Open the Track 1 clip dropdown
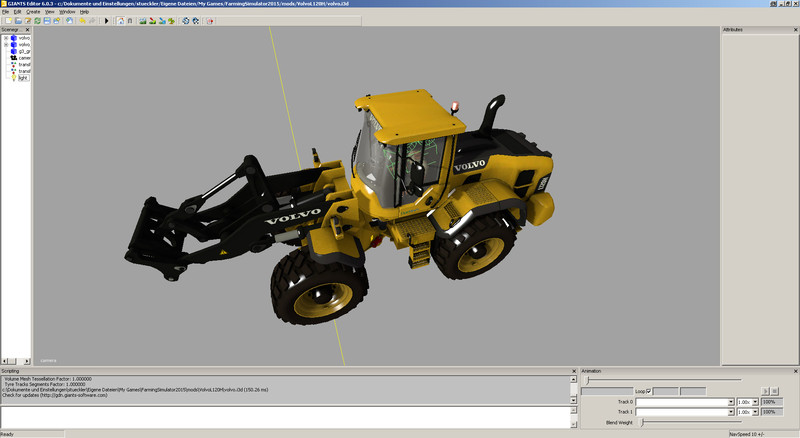Image resolution: width=800 pixels, height=438 pixels. [x=731, y=412]
